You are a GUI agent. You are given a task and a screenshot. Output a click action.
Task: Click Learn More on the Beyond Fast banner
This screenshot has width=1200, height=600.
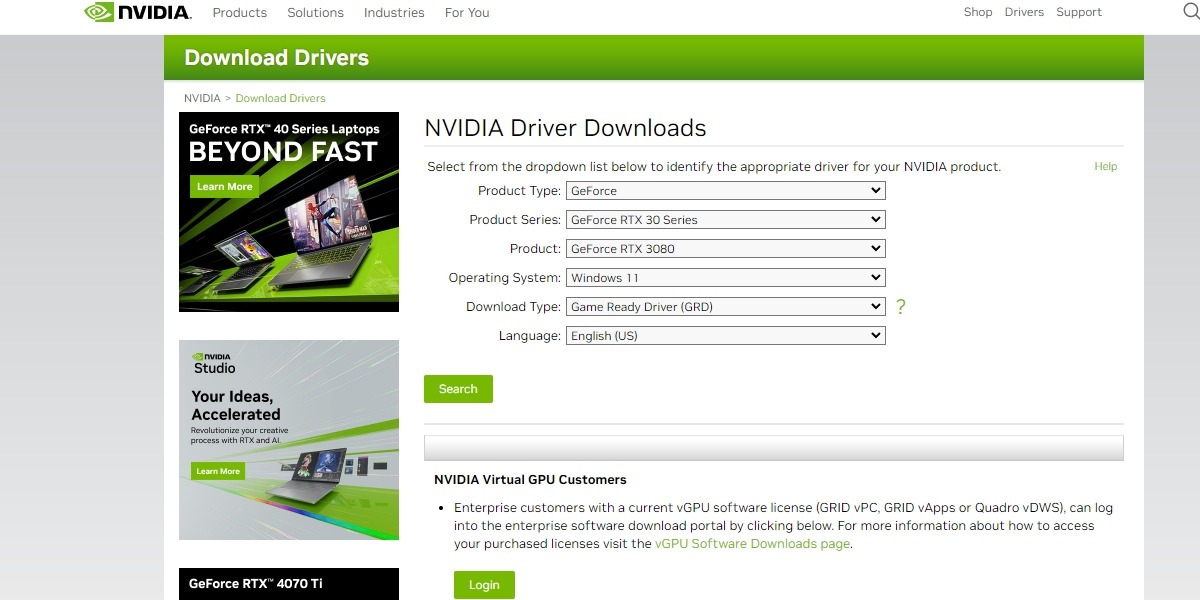click(224, 186)
